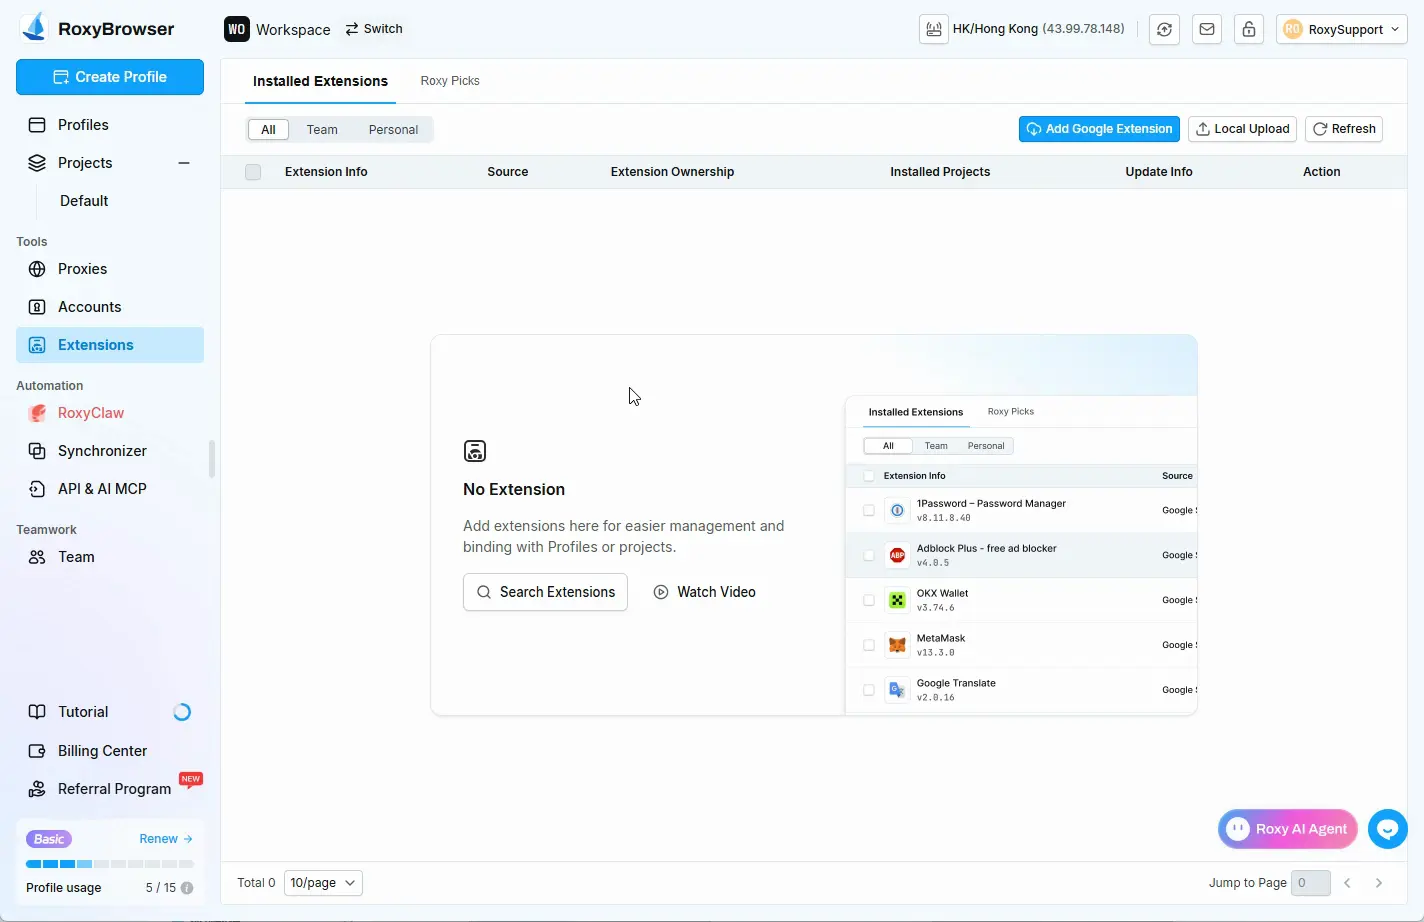Click the Create Profile button
The image size is (1424, 922).
coord(110,77)
